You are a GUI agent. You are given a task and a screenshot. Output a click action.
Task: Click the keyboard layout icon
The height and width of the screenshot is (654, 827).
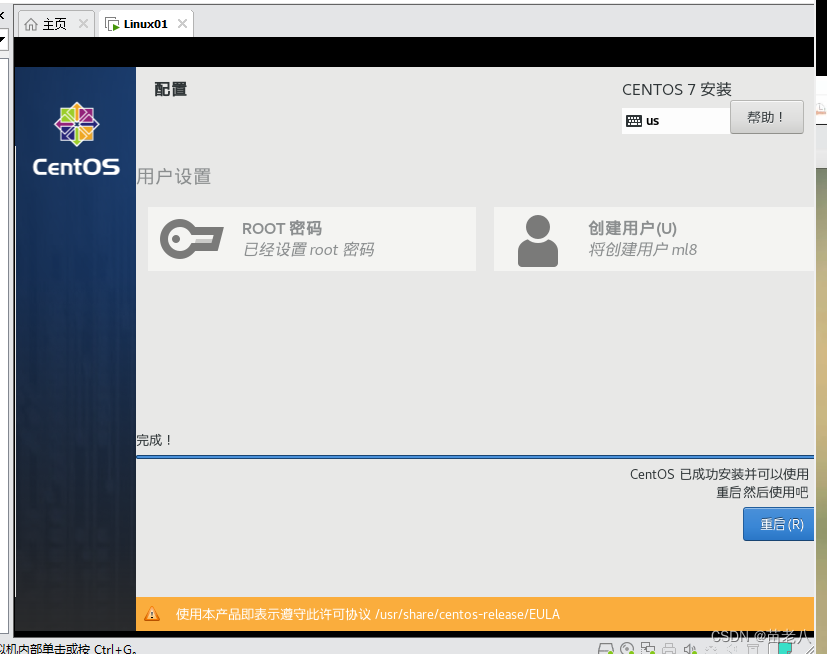[633, 121]
